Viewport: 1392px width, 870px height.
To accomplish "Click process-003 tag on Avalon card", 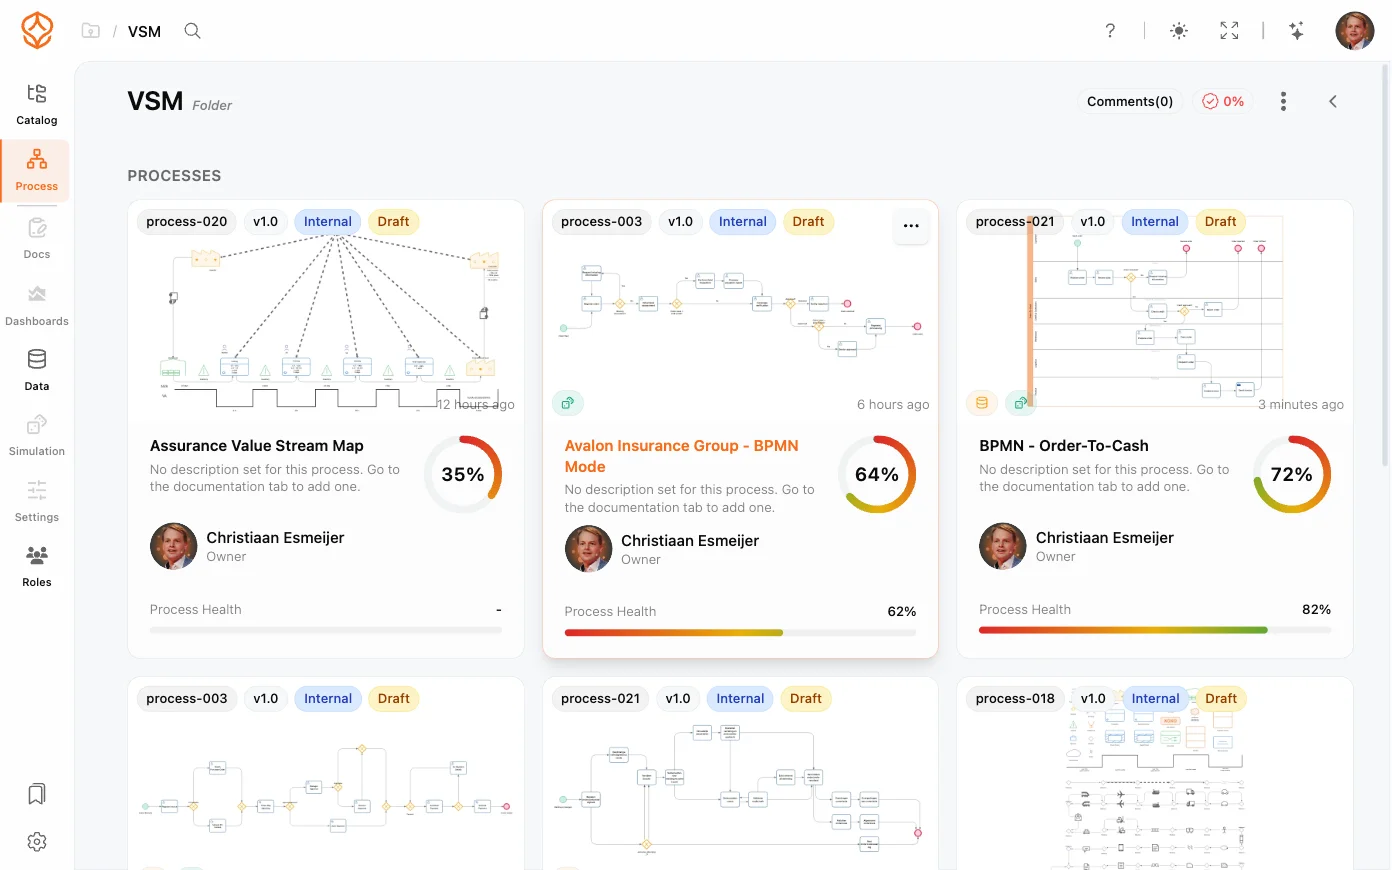I will click(x=602, y=222).
